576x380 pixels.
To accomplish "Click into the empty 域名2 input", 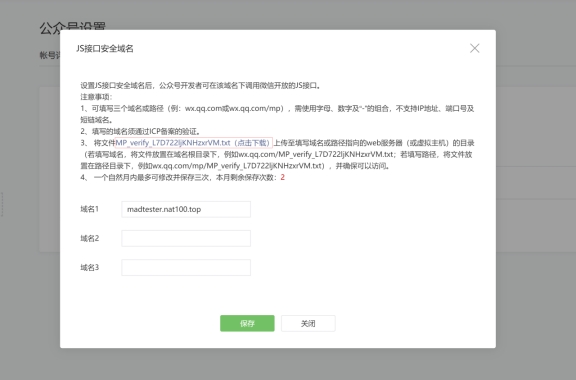I will click(186, 238).
